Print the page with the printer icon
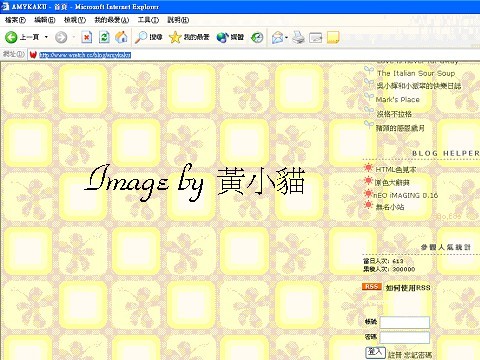 [x=299, y=37]
